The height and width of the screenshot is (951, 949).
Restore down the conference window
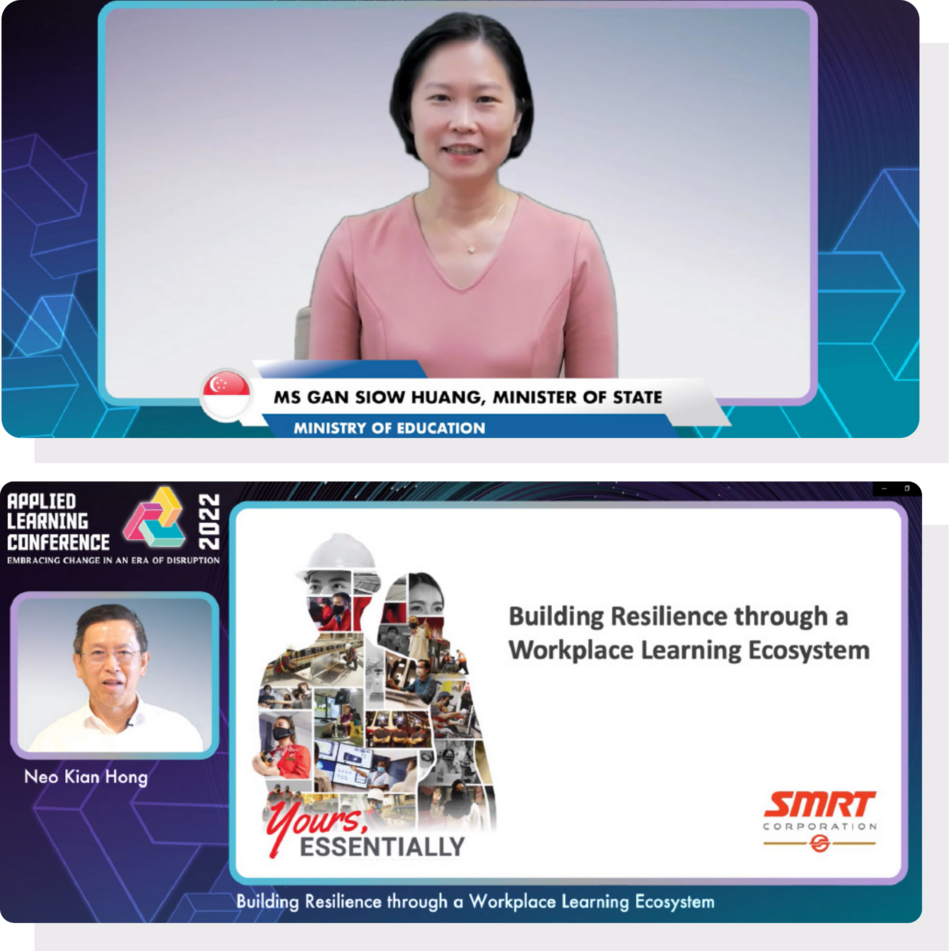pyautogui.click(x=907, y=488)
